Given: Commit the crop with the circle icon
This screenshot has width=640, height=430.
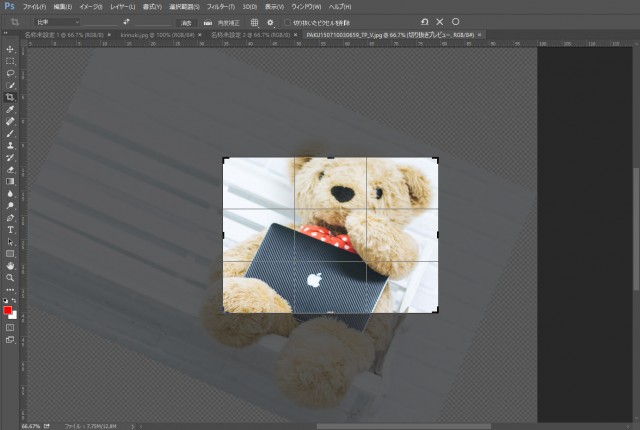Looking at the screenshot, I should point(456,21).
